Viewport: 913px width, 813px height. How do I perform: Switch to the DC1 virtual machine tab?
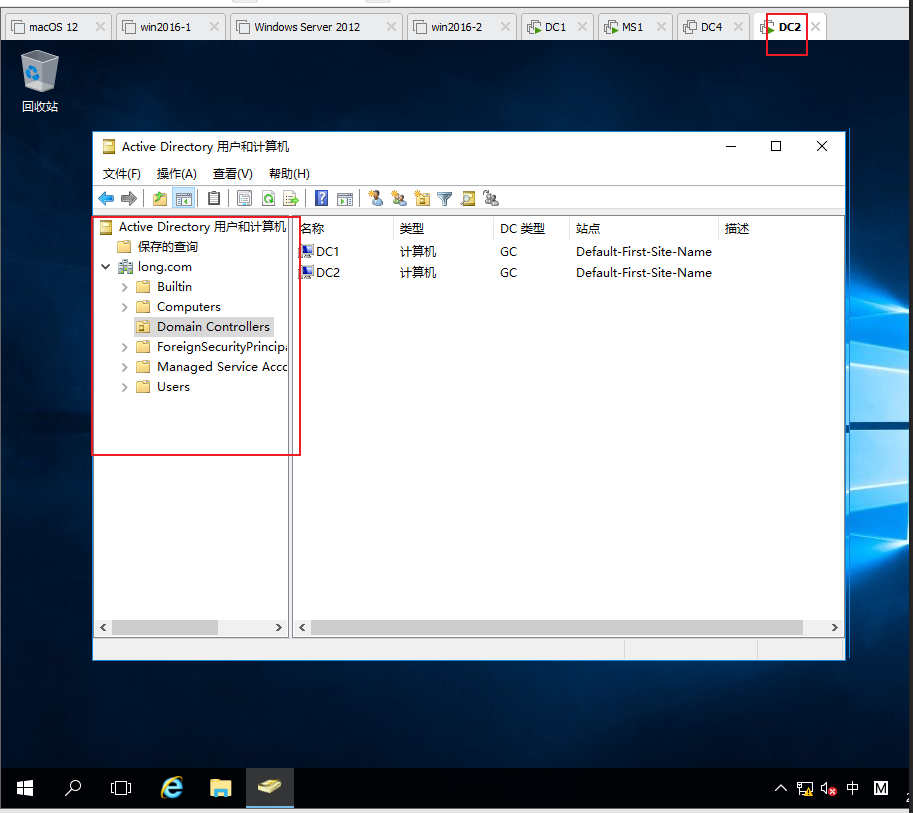(x=555, y=27)
